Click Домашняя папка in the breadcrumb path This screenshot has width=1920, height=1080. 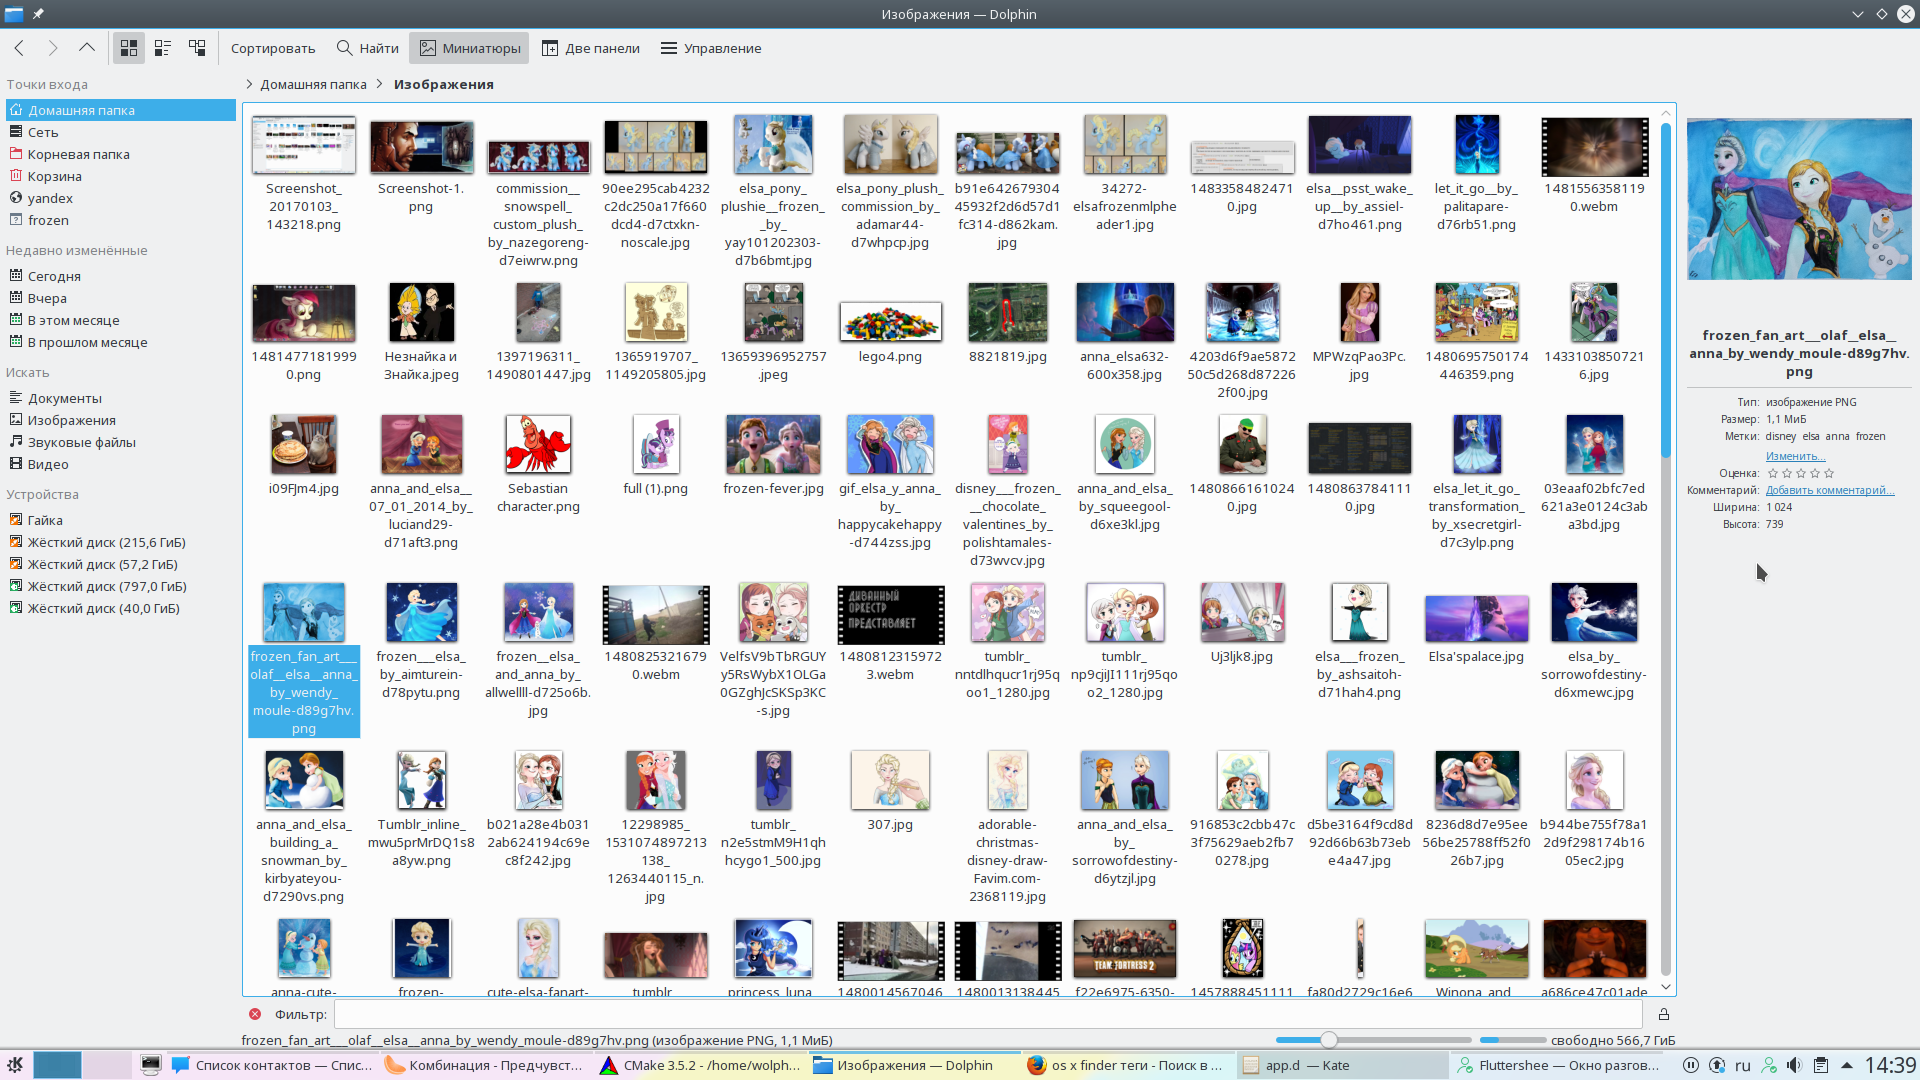[x=313, y=84]
